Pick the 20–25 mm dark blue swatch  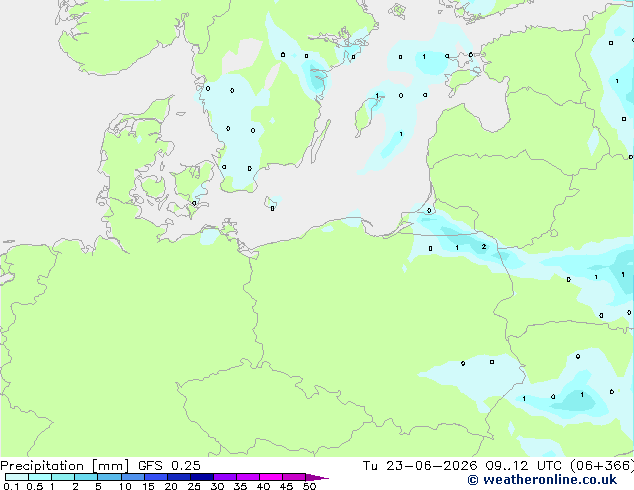click(178, 477)
